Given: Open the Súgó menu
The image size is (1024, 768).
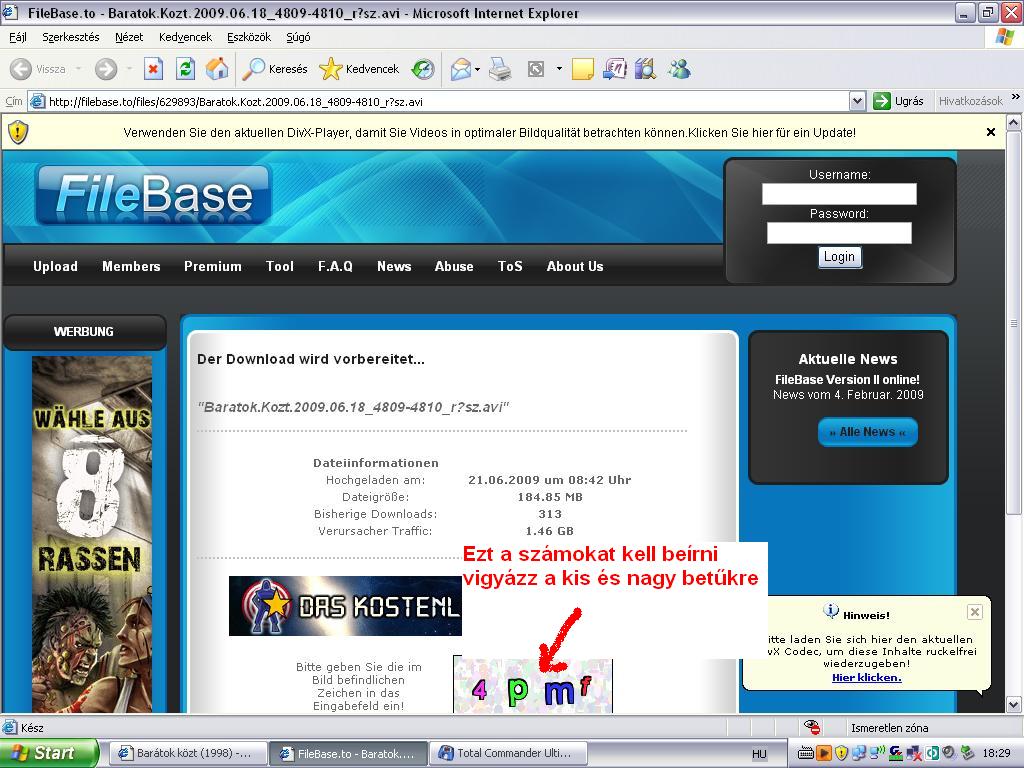Looking at the screenshot, I should click(298, 37).
